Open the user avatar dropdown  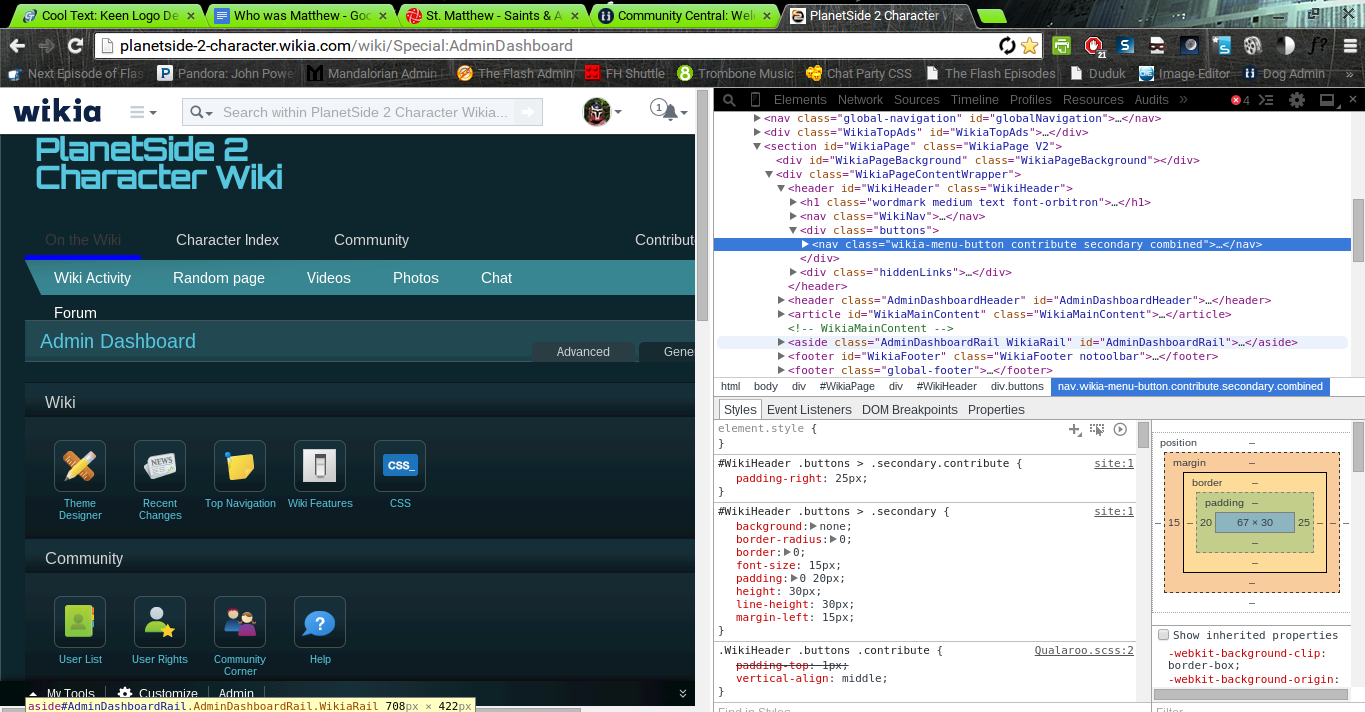(603, 112)
